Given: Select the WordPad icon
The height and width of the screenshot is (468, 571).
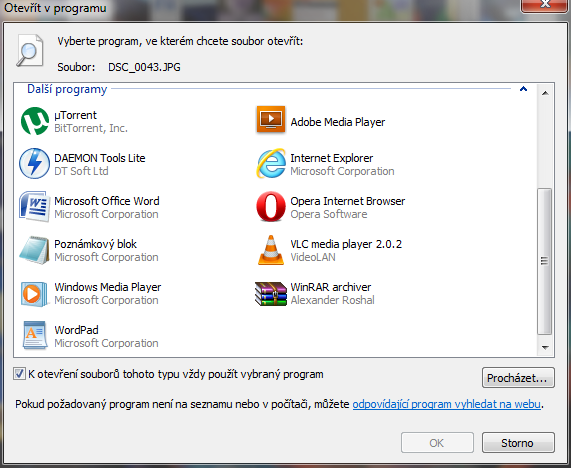Looking at the screenshot, I should [x=35, y=335].
